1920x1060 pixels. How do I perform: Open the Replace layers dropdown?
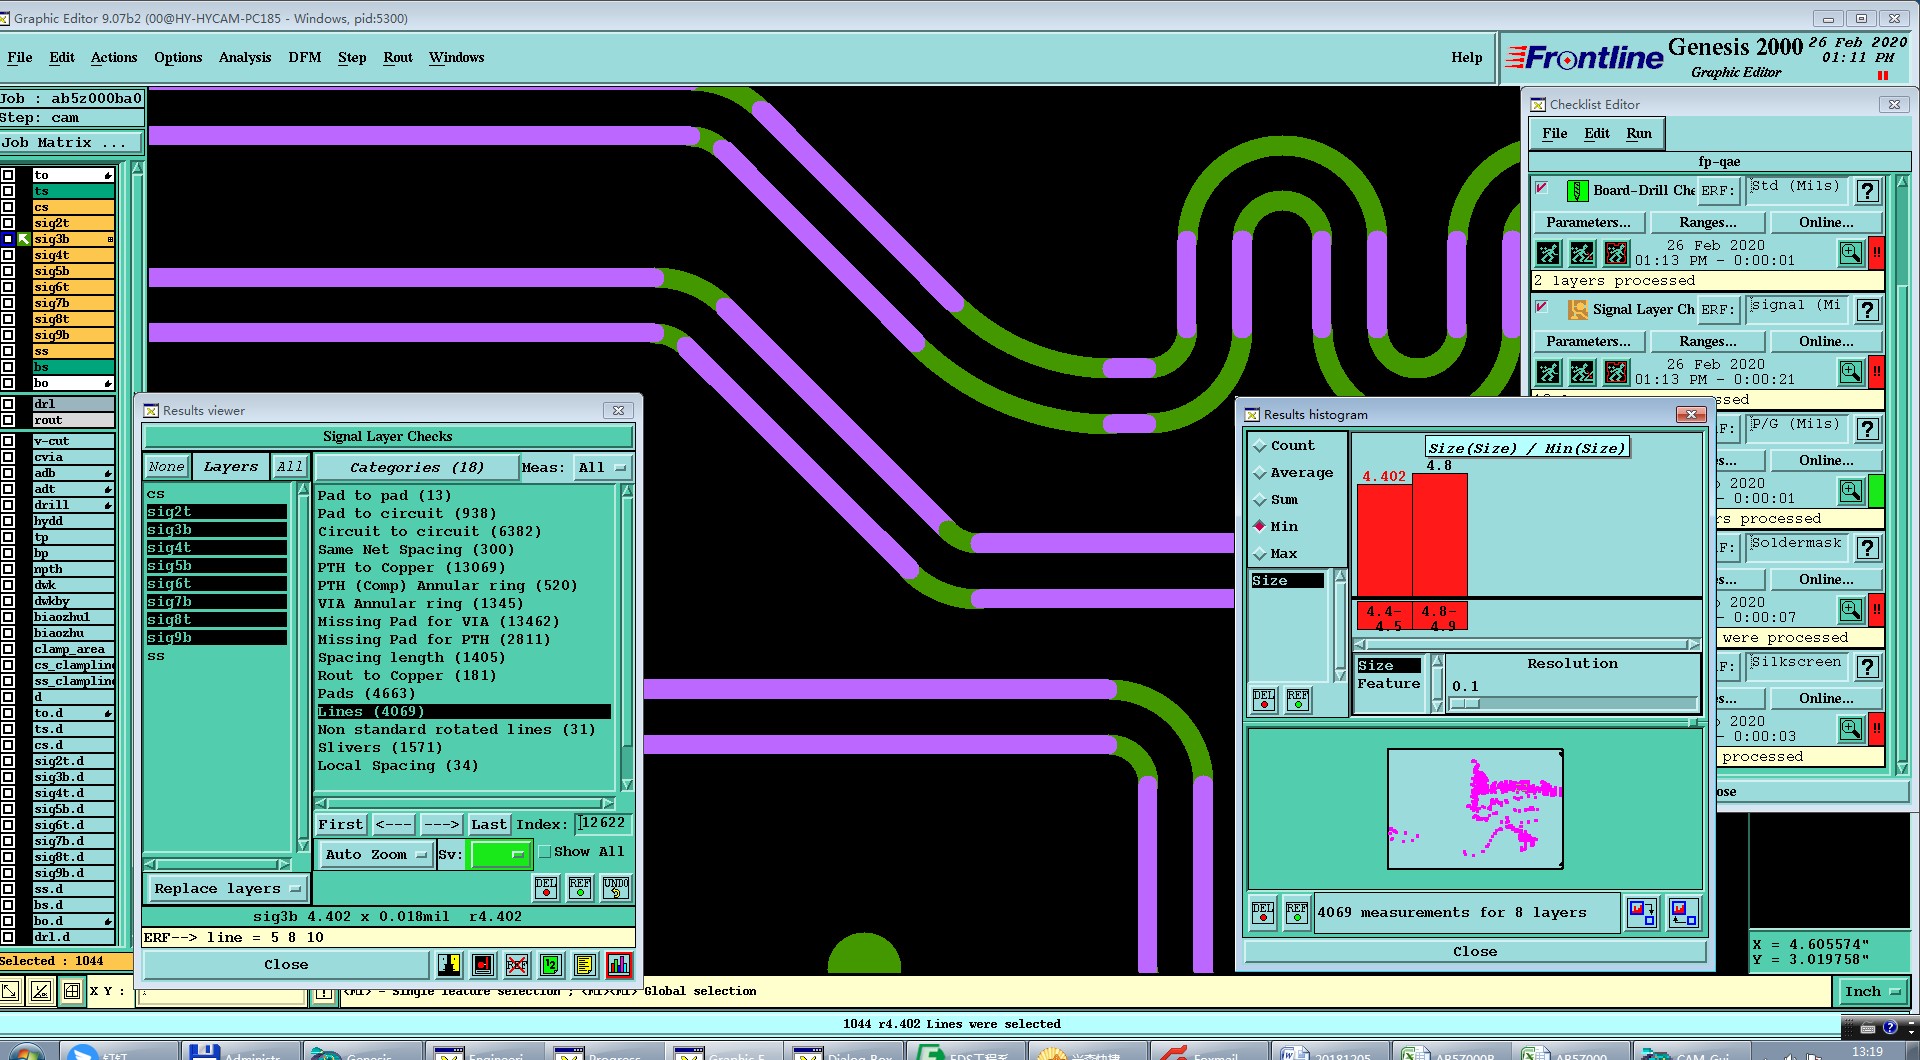tap(227, 888)
